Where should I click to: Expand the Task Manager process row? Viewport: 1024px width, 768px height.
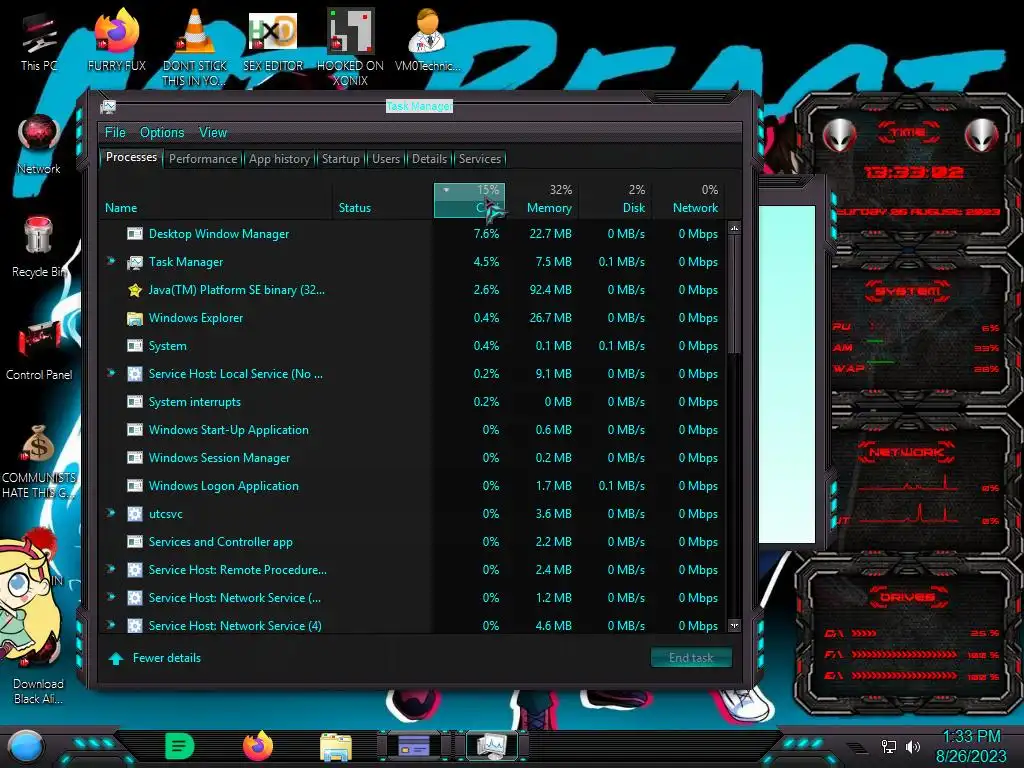(111, 261)
